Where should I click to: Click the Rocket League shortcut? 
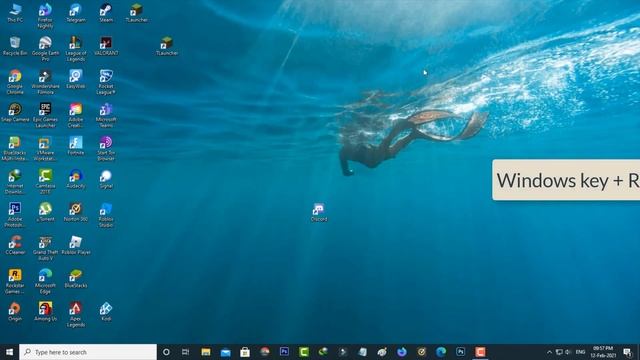pyautogui.click(x=106, y=82)
